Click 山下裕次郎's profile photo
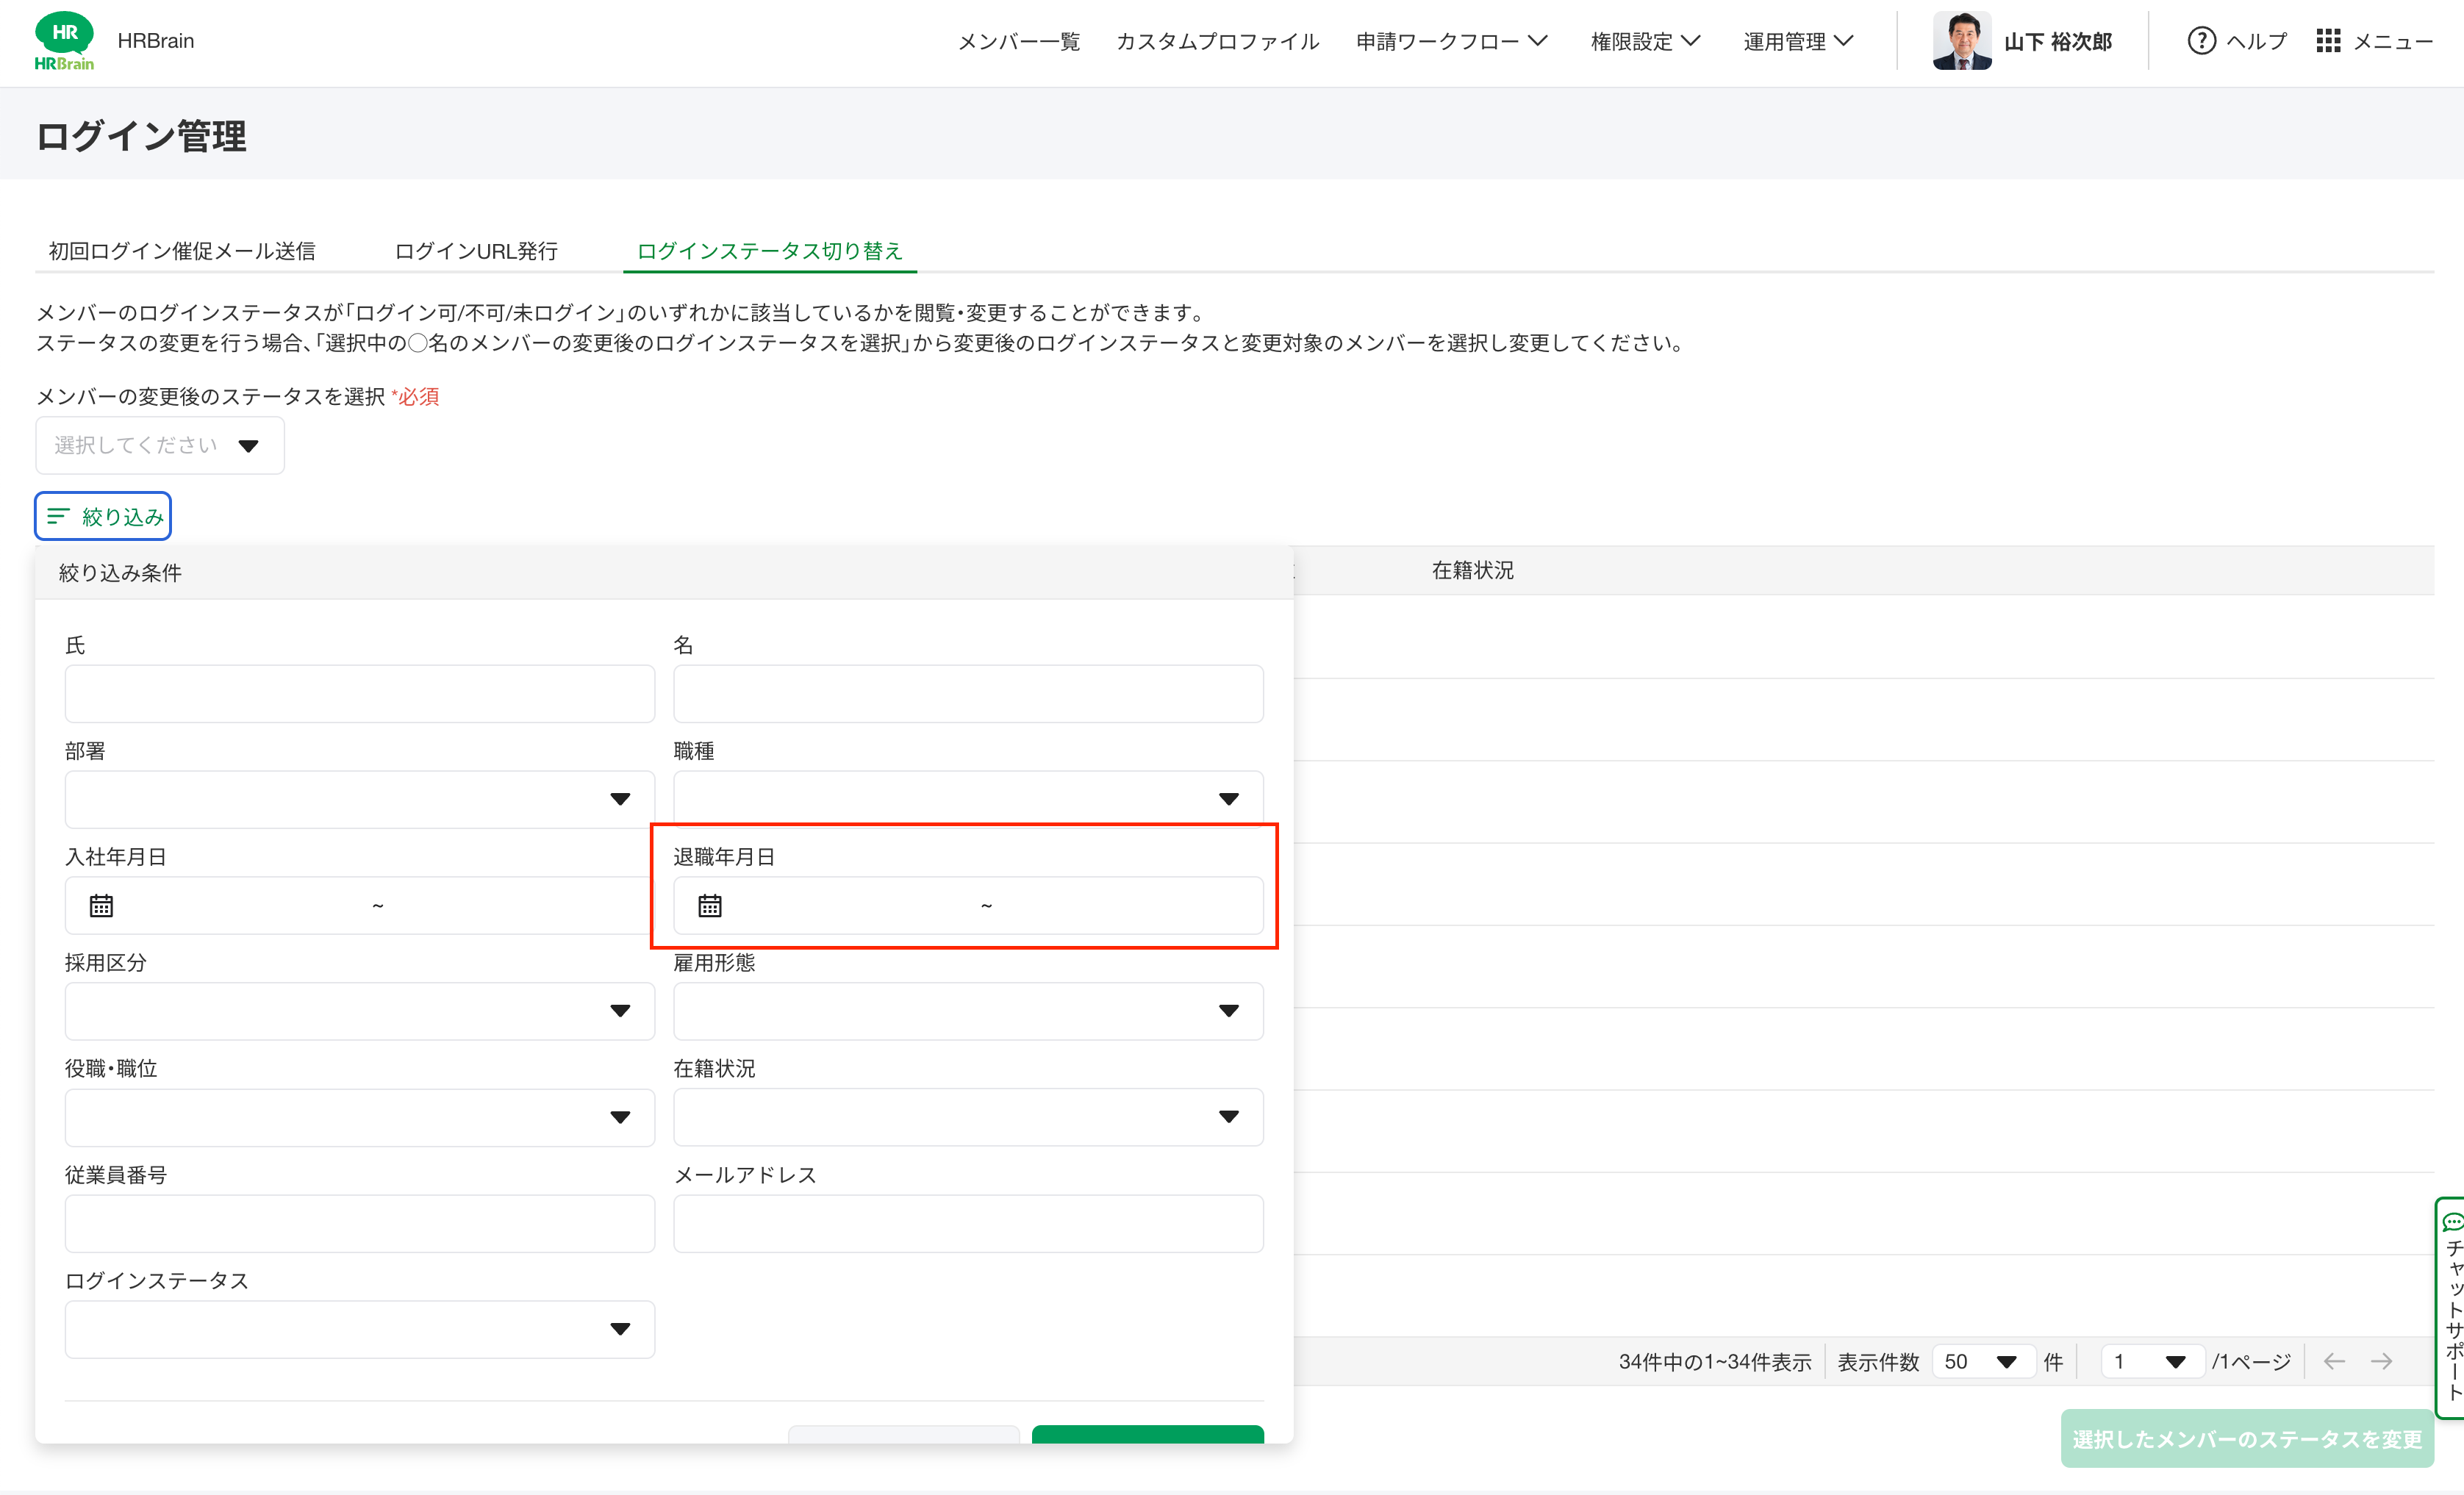Viewport: 2464px width, 1495px height. coord(1963,41)
